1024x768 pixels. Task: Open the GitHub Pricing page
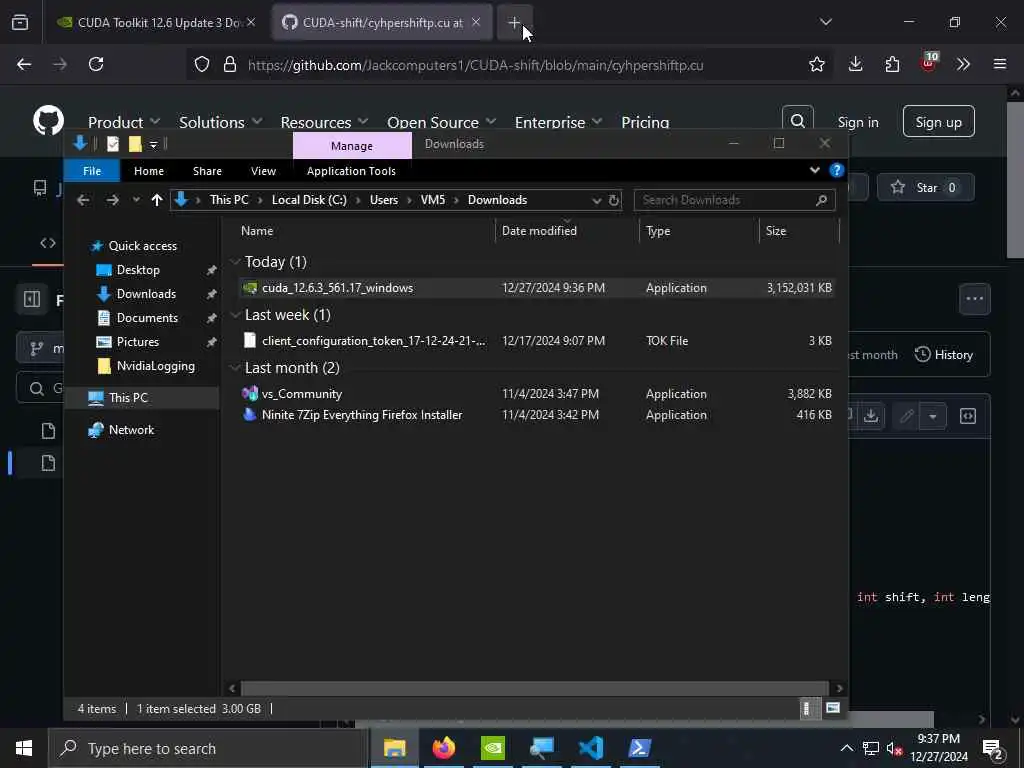[645, 122]
